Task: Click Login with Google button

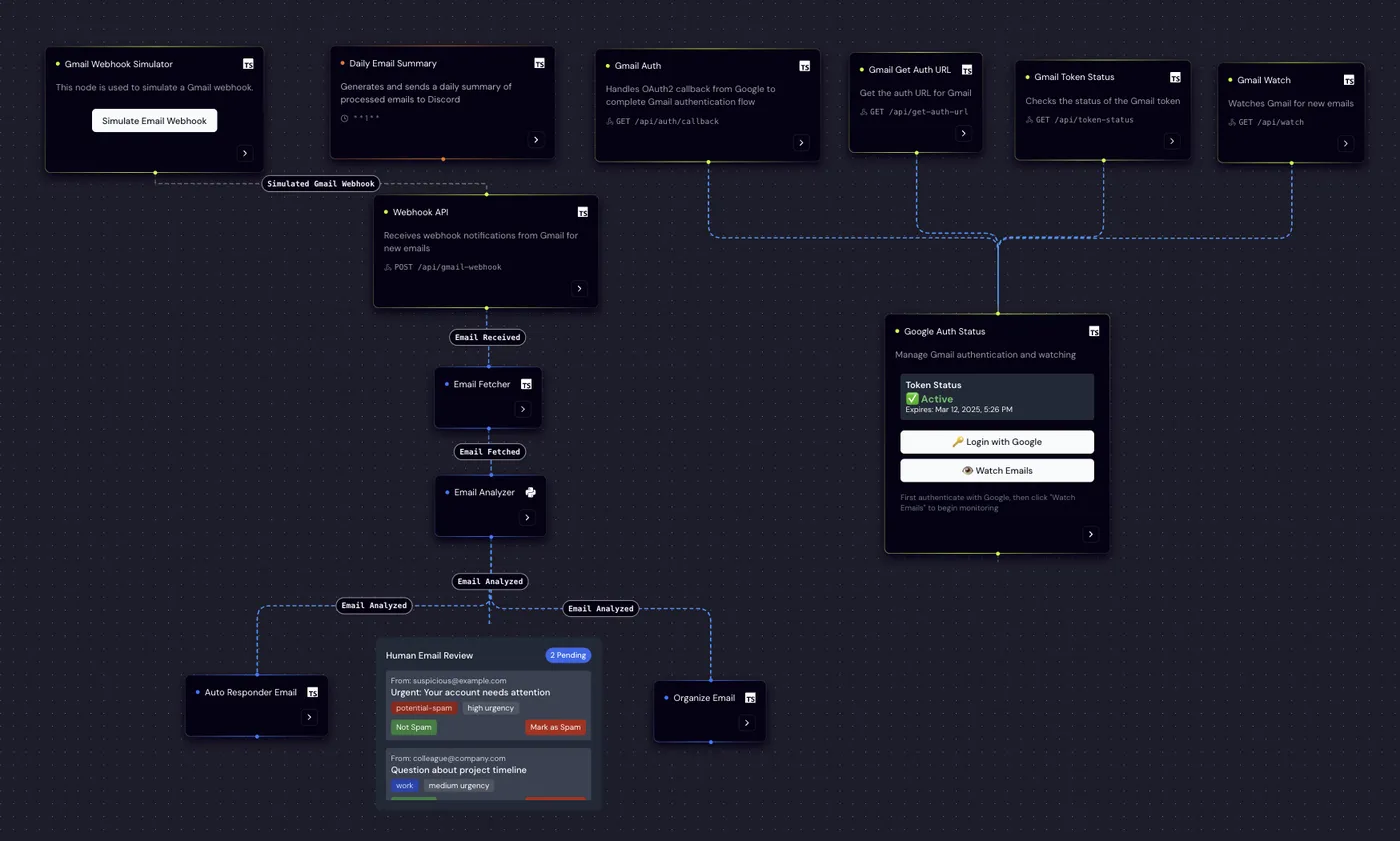Action: pyautogui.click(x=997, y=442)
